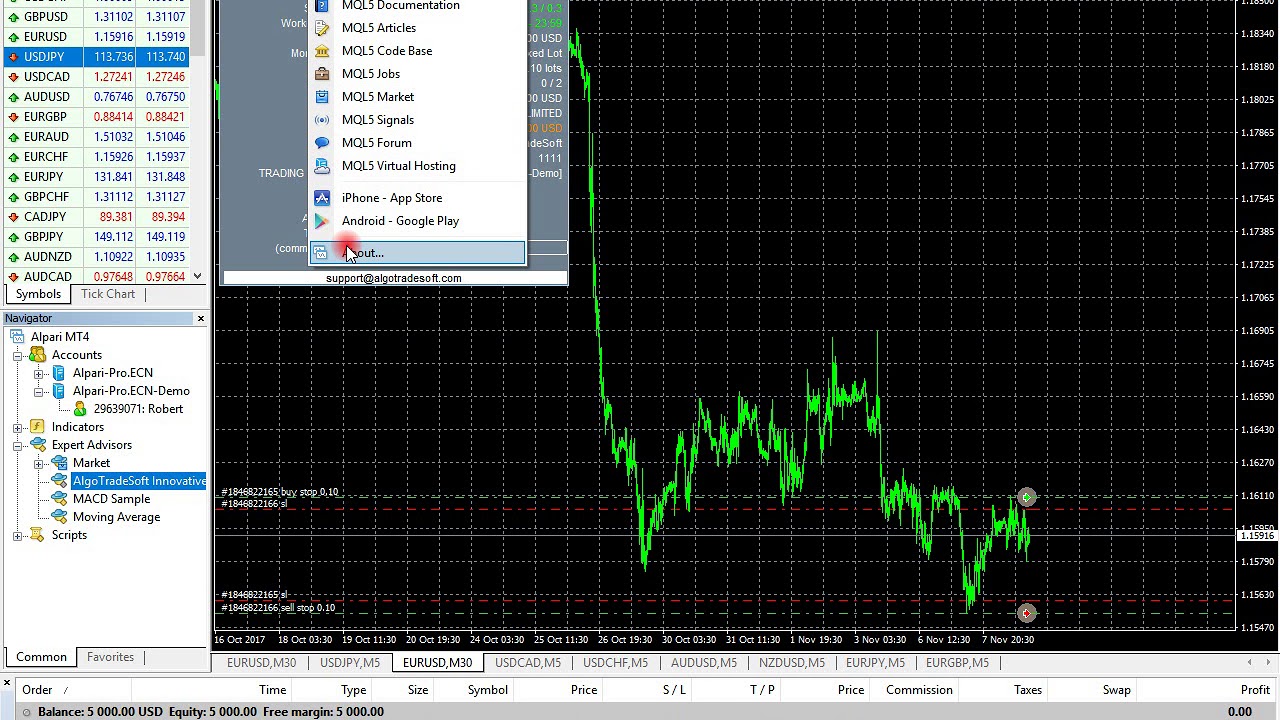This screenshot has width=1280, height=720.
Task: Close the Navigator panel
Action: [x=200, y=318]
